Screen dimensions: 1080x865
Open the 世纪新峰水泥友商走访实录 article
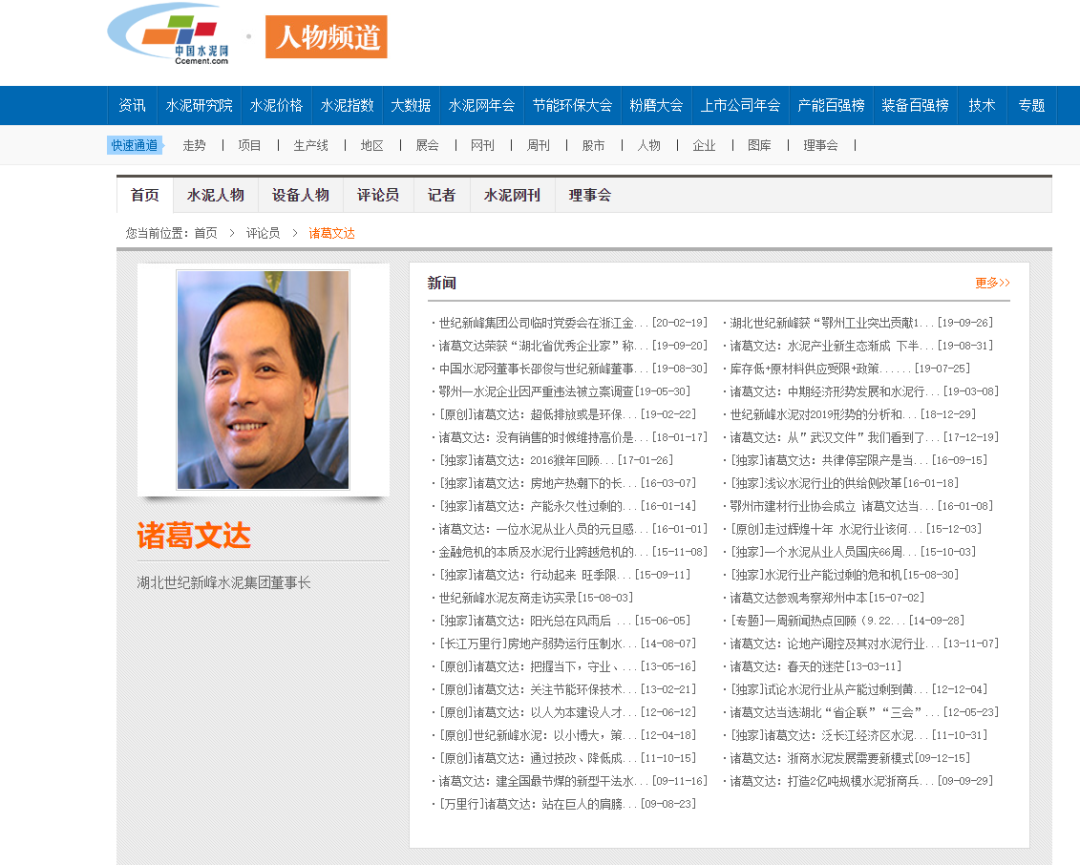click(x=535, y=598)
